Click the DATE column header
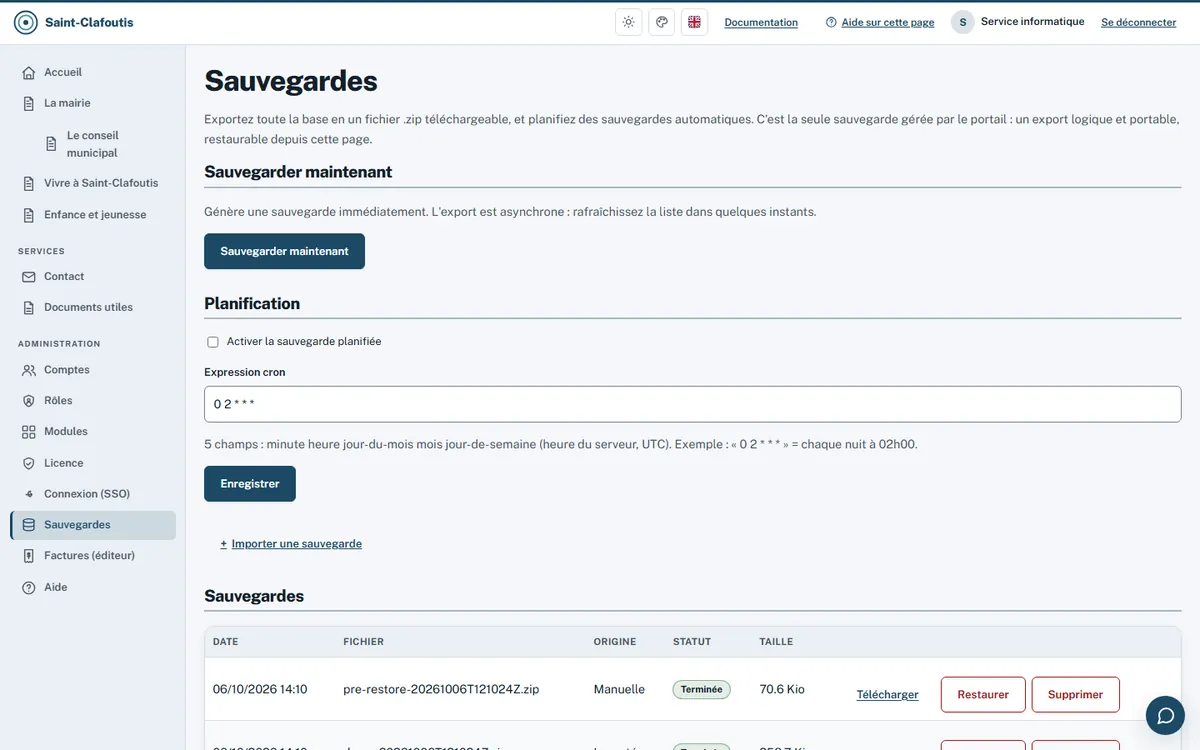The width and height of the screenshot is (1200, 750). [x=225, y=642]
